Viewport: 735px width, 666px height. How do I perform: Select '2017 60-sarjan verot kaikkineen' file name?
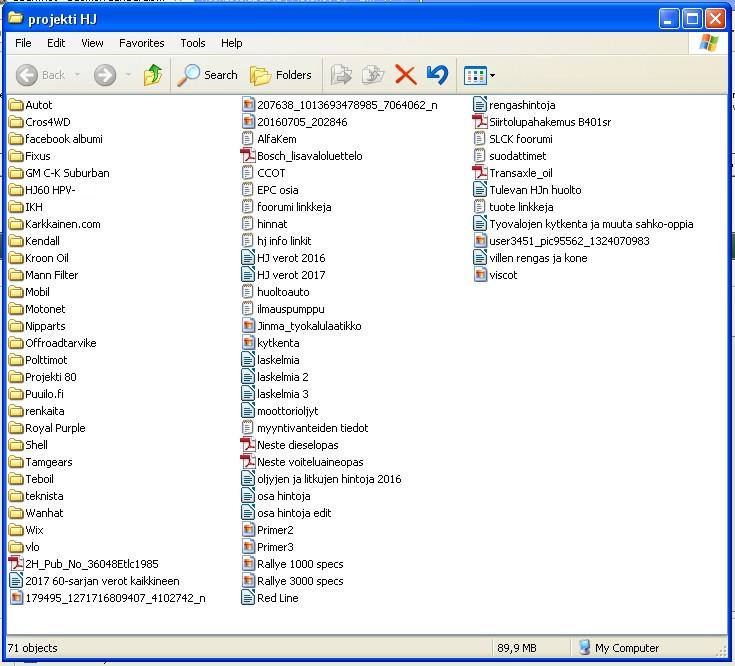click(102, 581)
